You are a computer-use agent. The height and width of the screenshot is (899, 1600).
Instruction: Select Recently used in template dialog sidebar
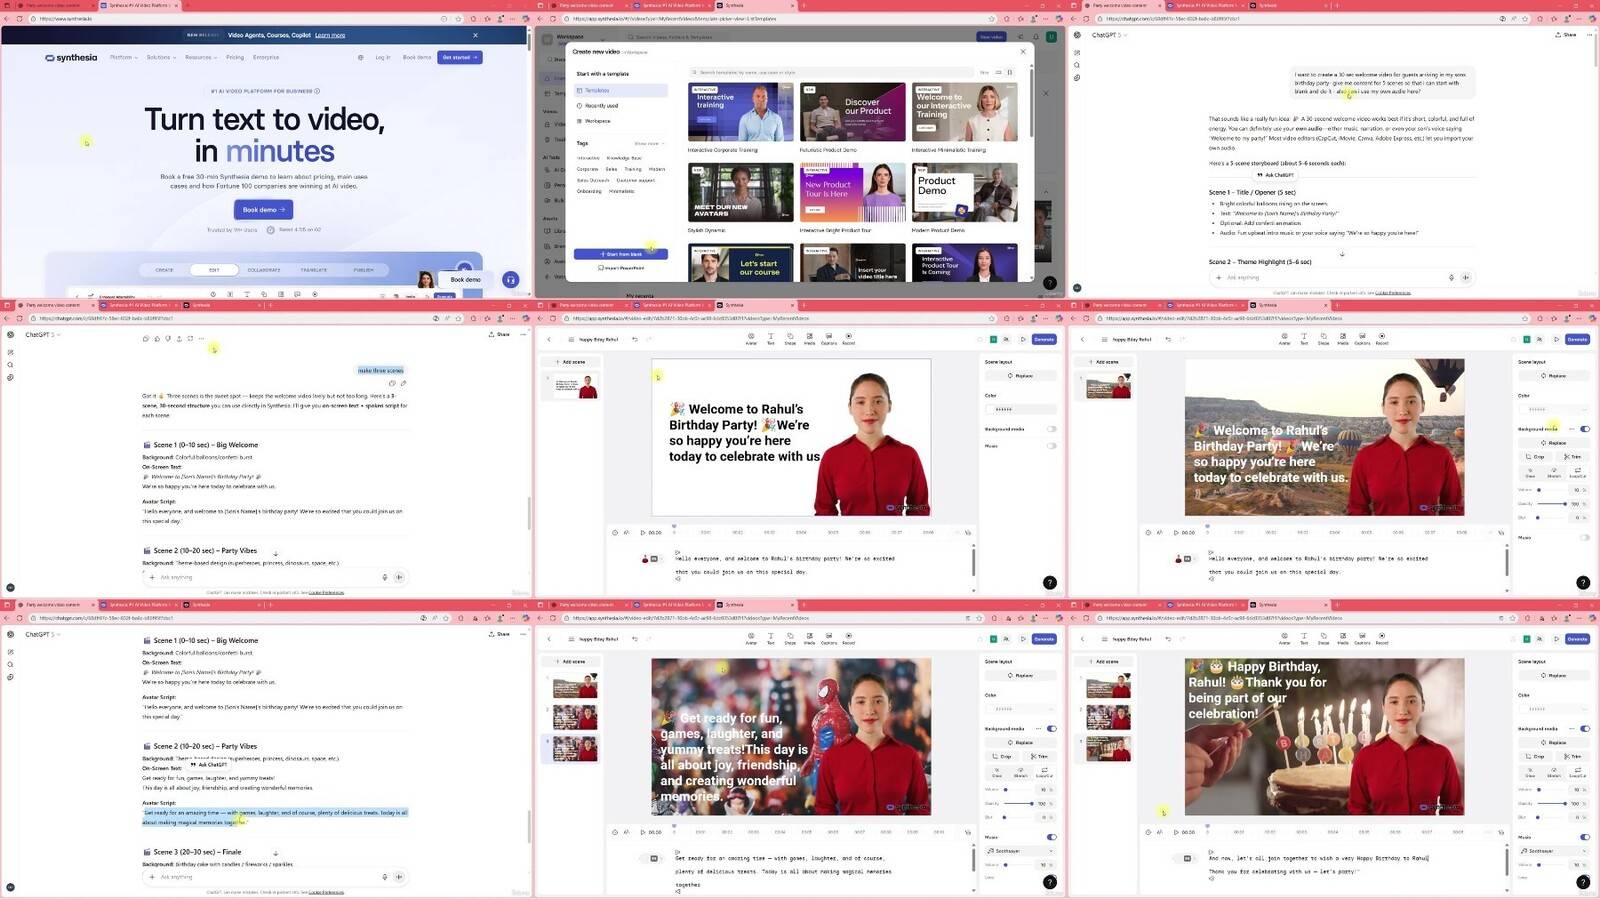coord(602,106)
